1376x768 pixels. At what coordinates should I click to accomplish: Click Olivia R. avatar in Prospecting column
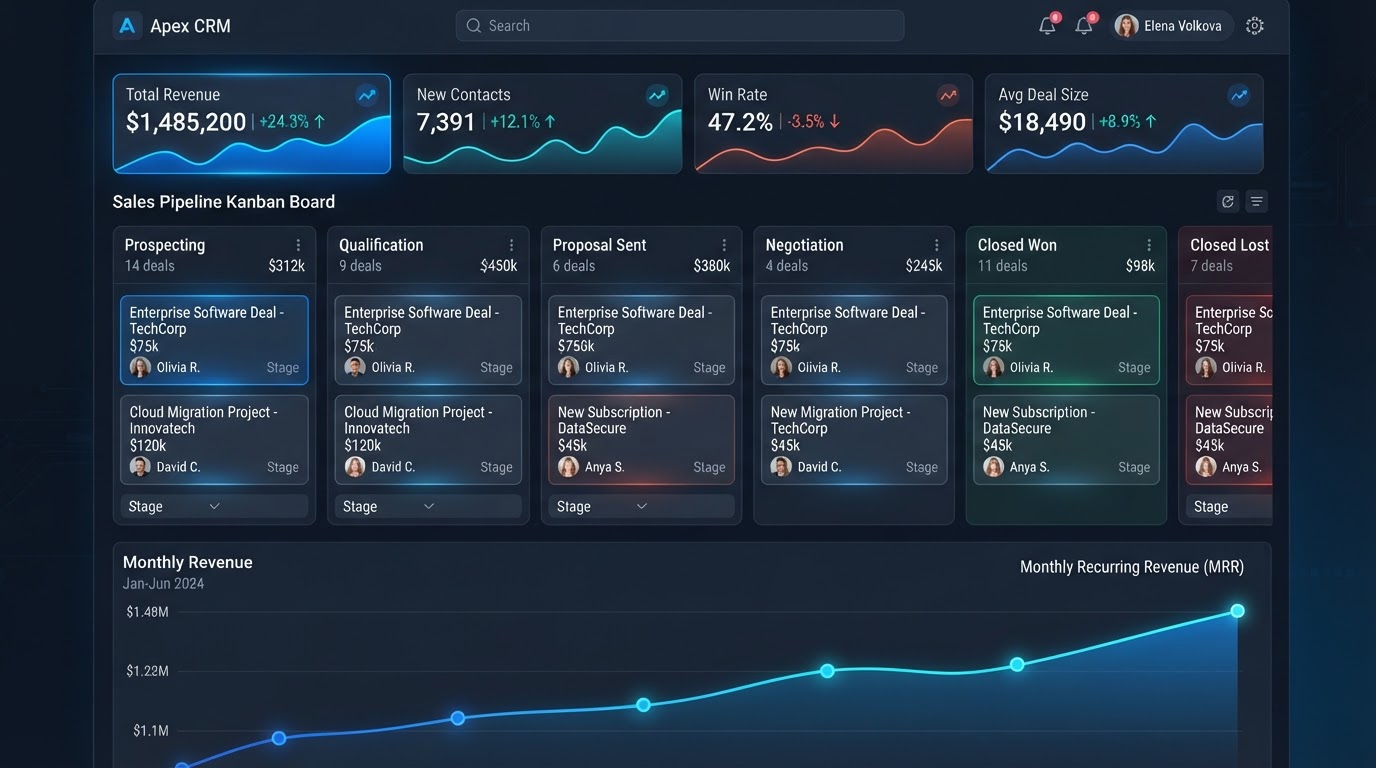pyautogui.click(x=140, y=367)
